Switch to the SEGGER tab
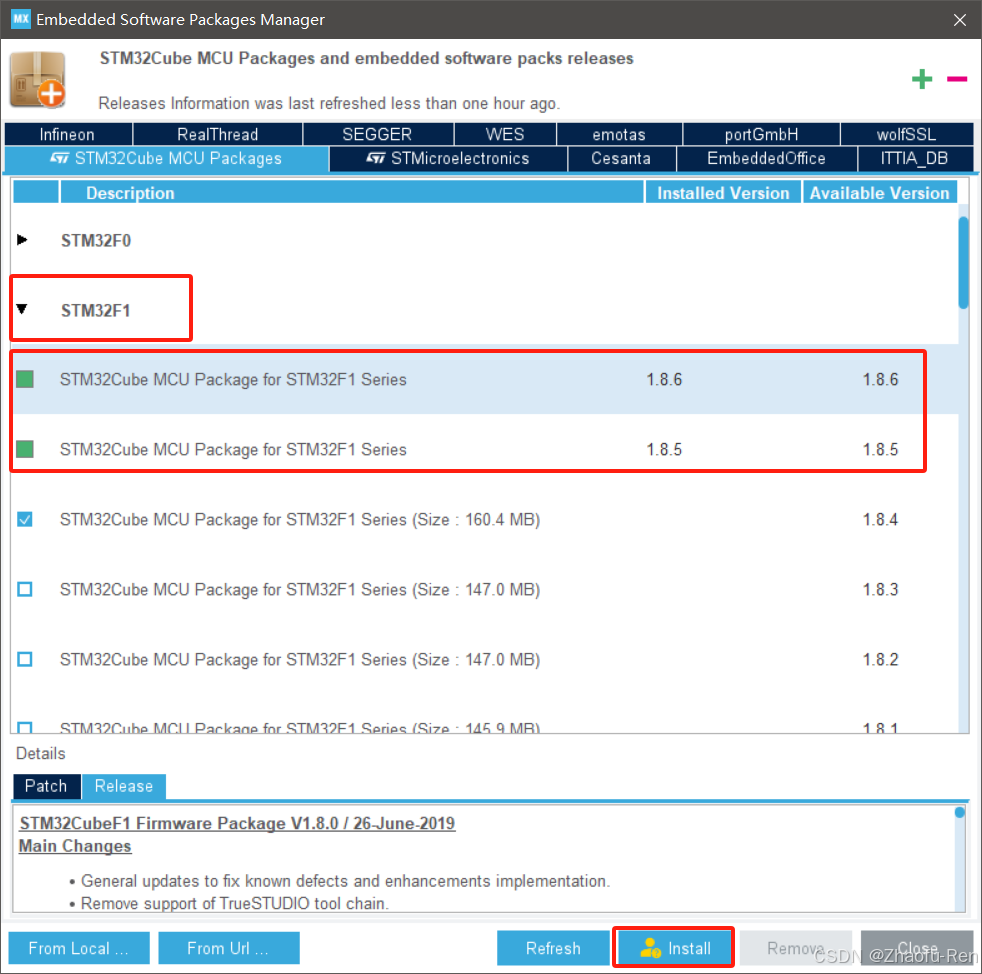982x974 pixels. point(378,134)
